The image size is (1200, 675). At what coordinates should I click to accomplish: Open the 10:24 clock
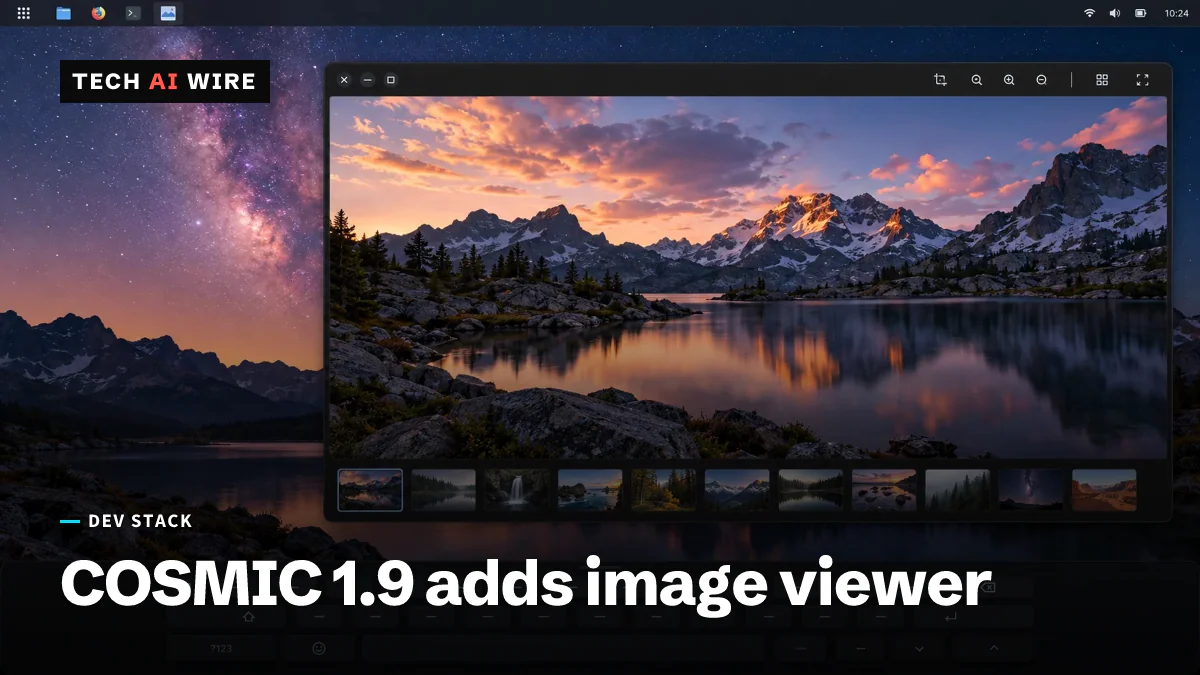(1177, 13)
